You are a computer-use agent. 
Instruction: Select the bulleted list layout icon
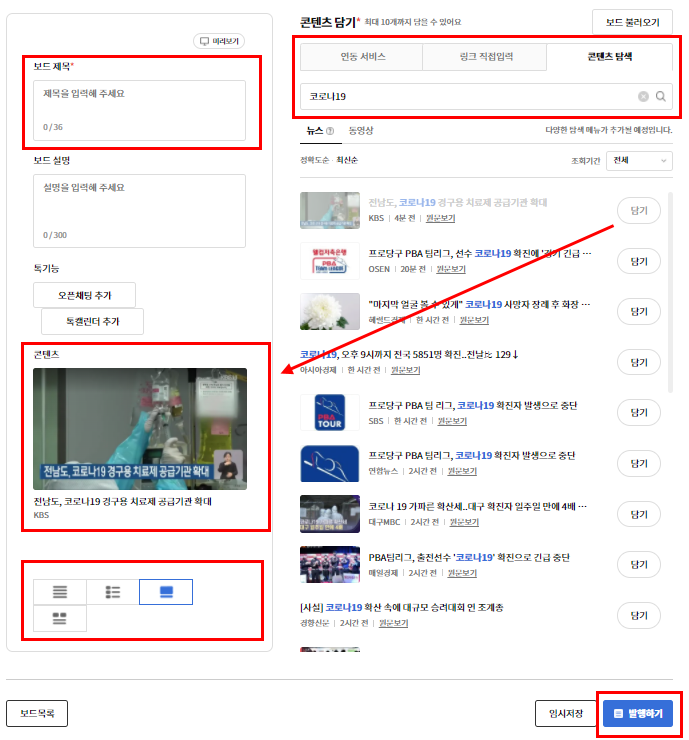coord(113,591)
